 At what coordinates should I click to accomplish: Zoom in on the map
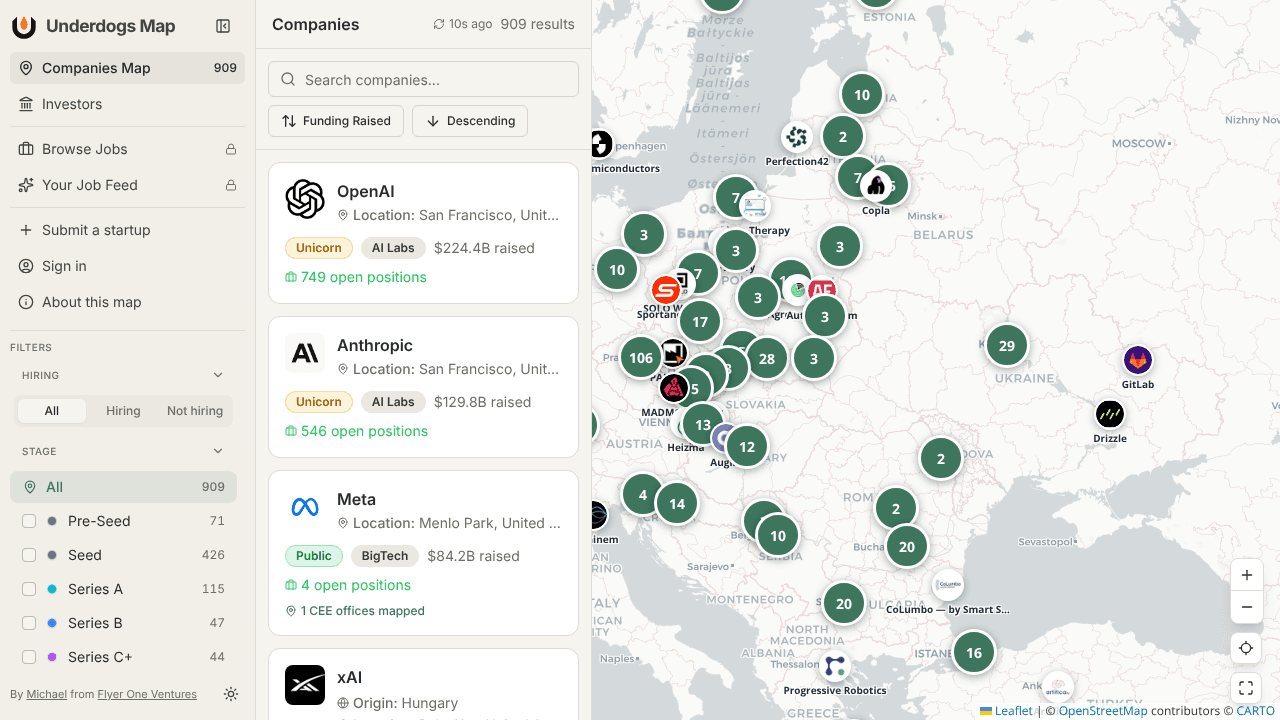(1246, 575)
